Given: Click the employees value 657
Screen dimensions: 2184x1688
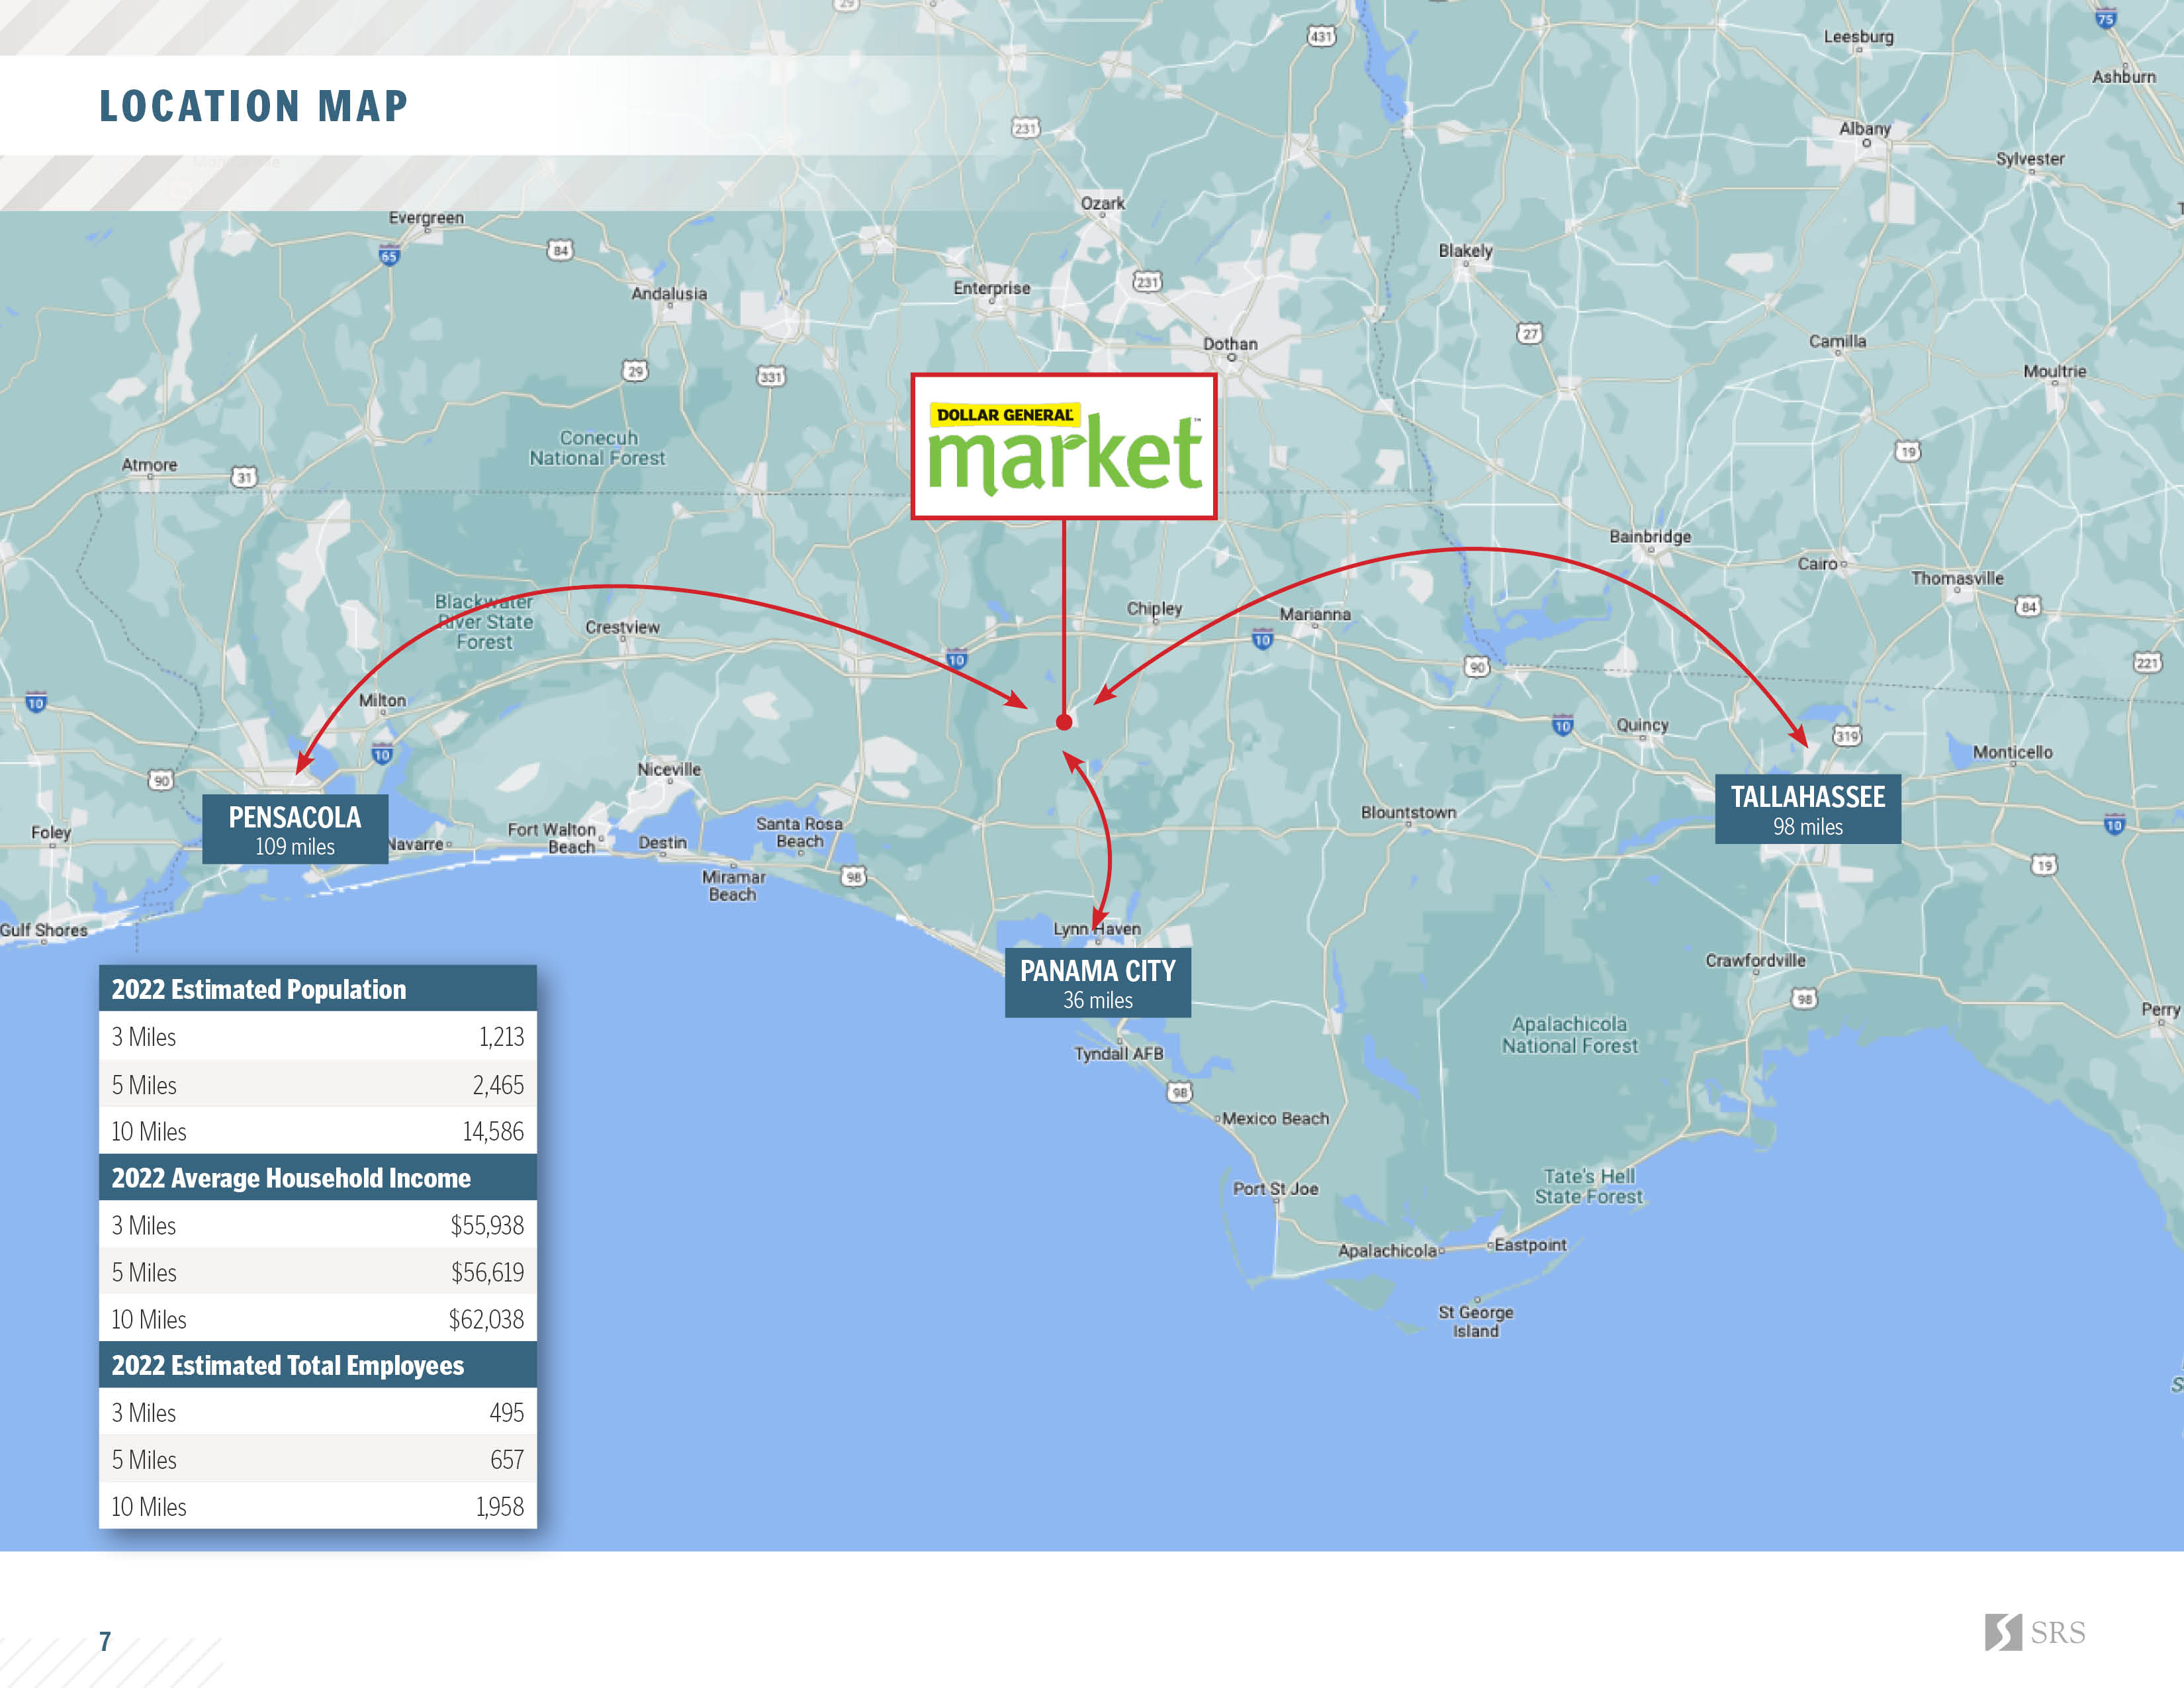Looking at the screenshot, I should pyautogui.click(x=507, y=1460).
